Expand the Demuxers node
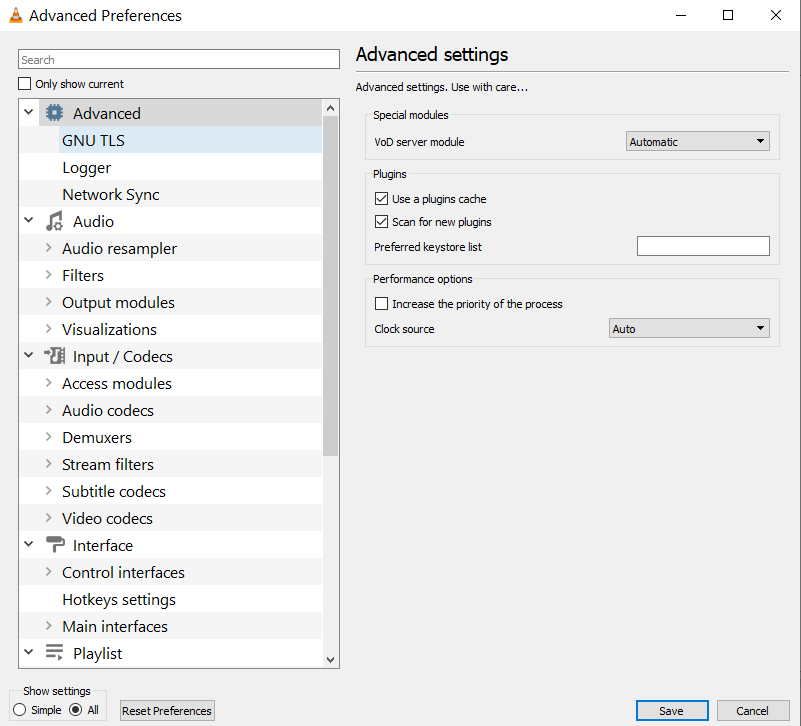Viewport: 801px width, 726px height. 49,437
